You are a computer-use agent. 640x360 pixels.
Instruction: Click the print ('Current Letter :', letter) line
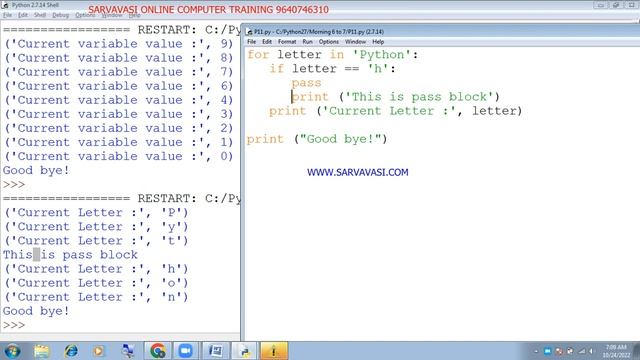(396, 111)
